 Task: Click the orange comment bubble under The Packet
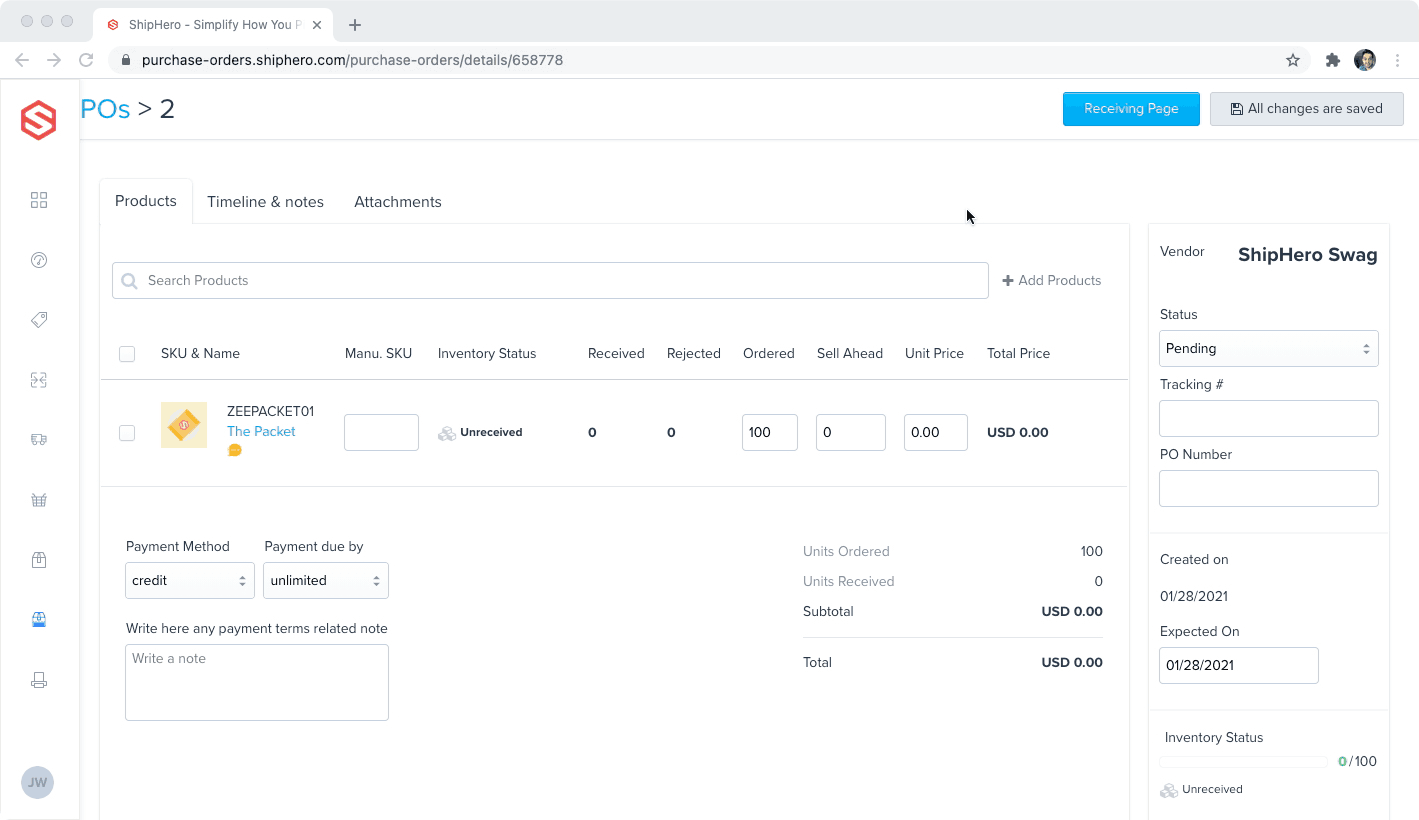235,450
